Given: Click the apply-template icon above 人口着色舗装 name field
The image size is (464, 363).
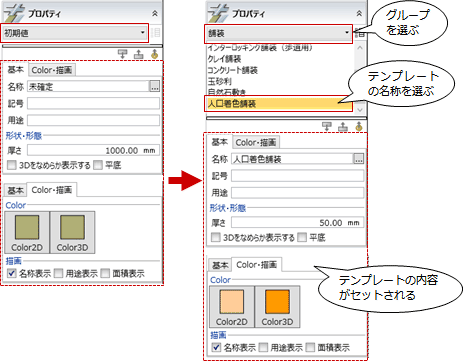Looking at the screenshot, I should tap(327, 126).
